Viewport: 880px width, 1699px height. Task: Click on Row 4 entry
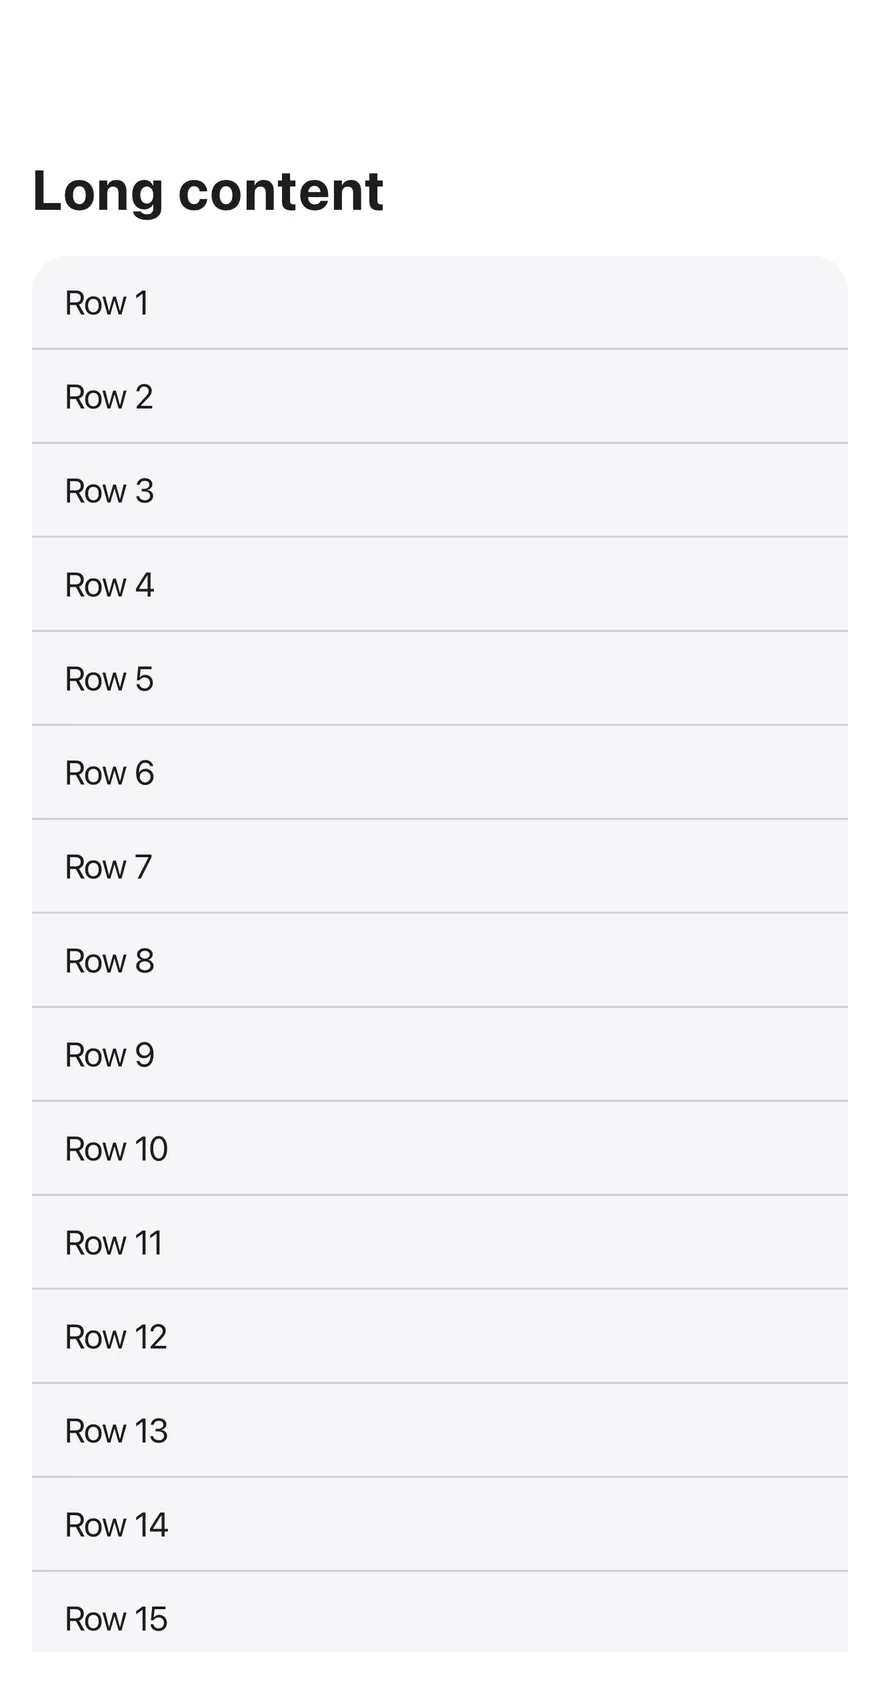click(440, 585)
